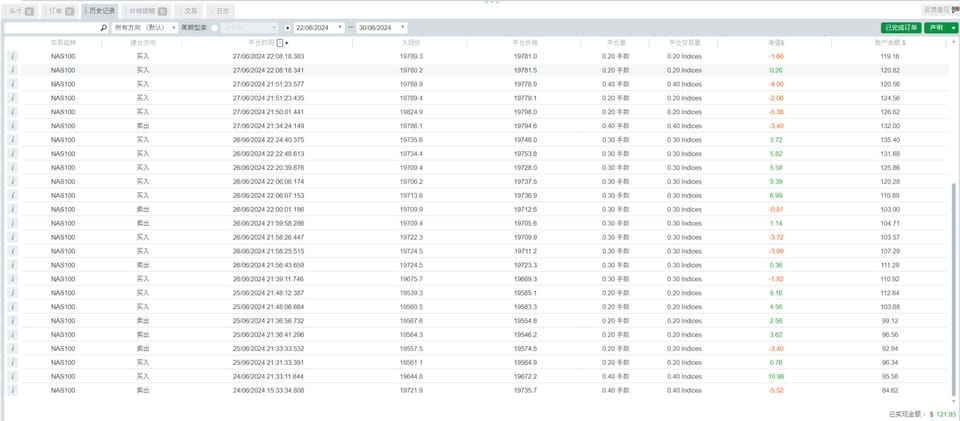
Task: Expand the 所有方向 direction dropdown
Action: point(144,28)
